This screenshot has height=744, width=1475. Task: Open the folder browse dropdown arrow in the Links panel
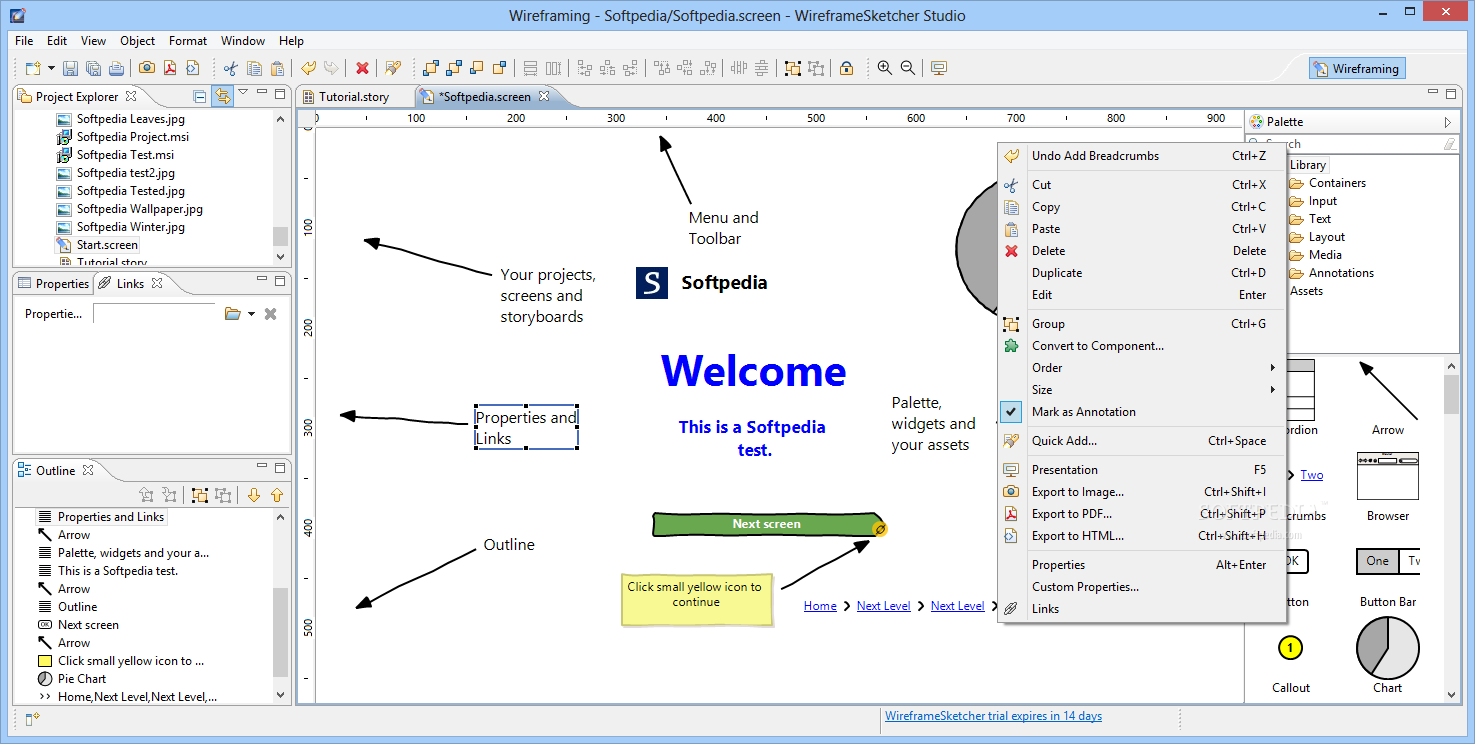coord(251,314)
